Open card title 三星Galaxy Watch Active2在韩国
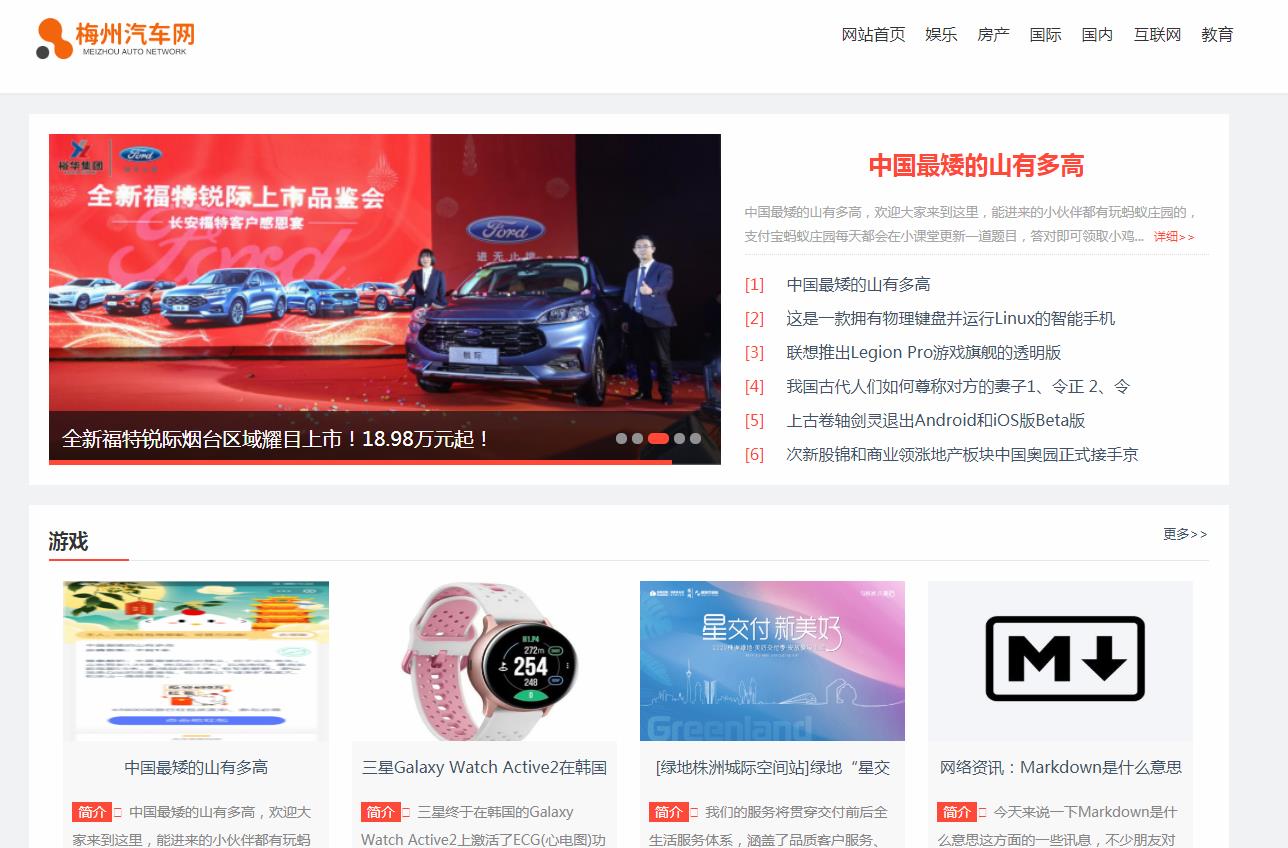Screen dimensions: 1288x848 point(484,767)
